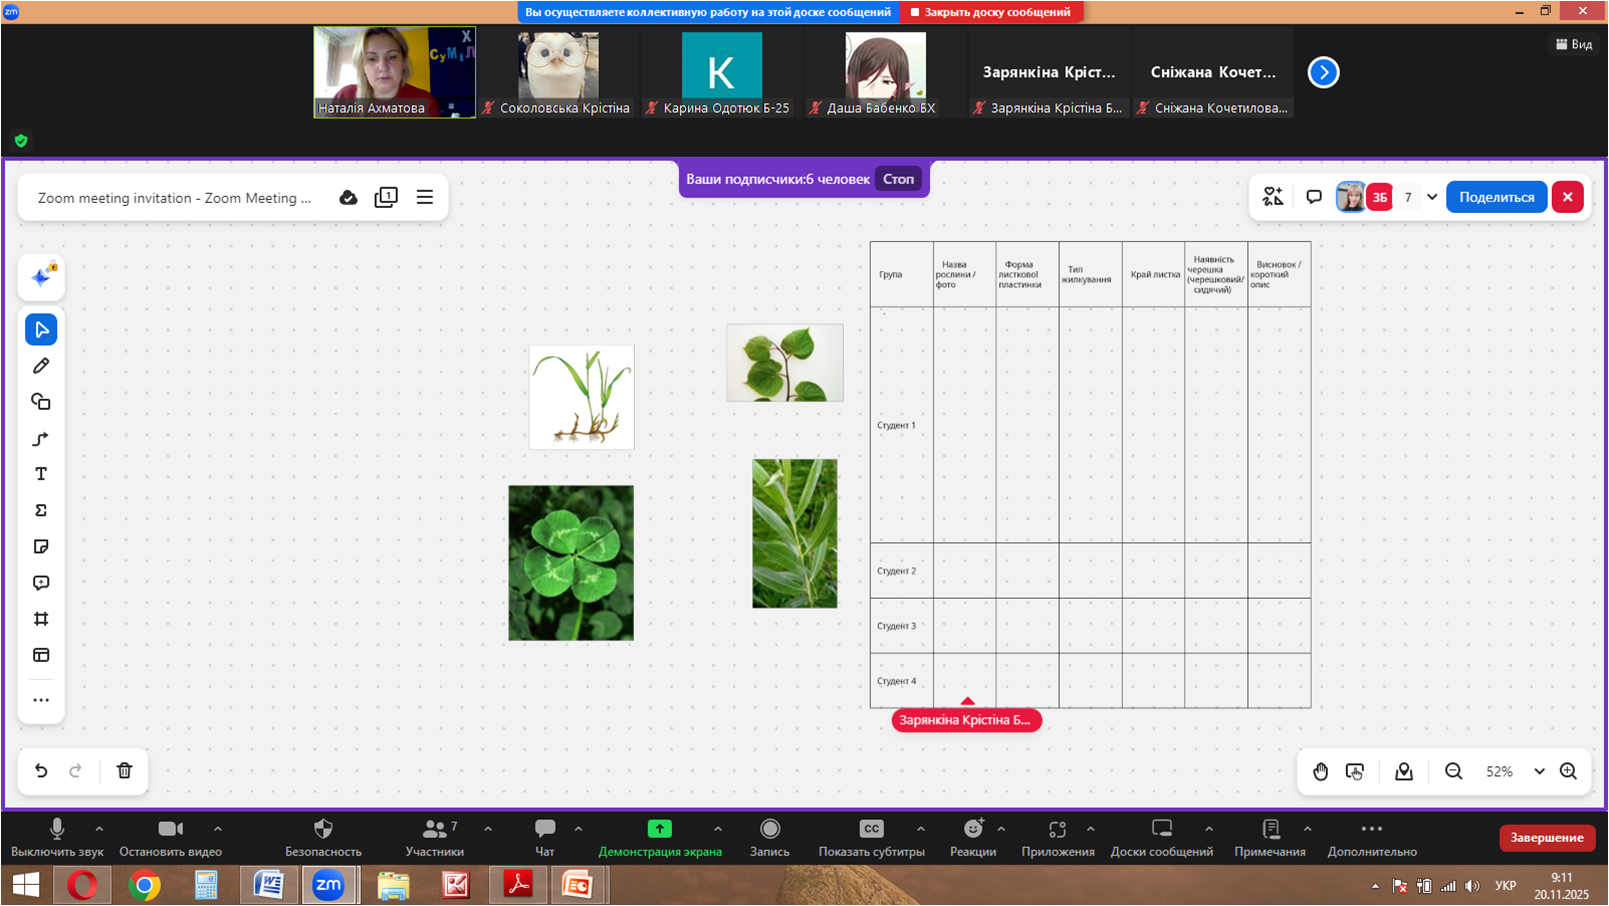Screen dimensions: 1609x906
Task: Mute microphone with Выключить звук
Action: tap(57, 837)
